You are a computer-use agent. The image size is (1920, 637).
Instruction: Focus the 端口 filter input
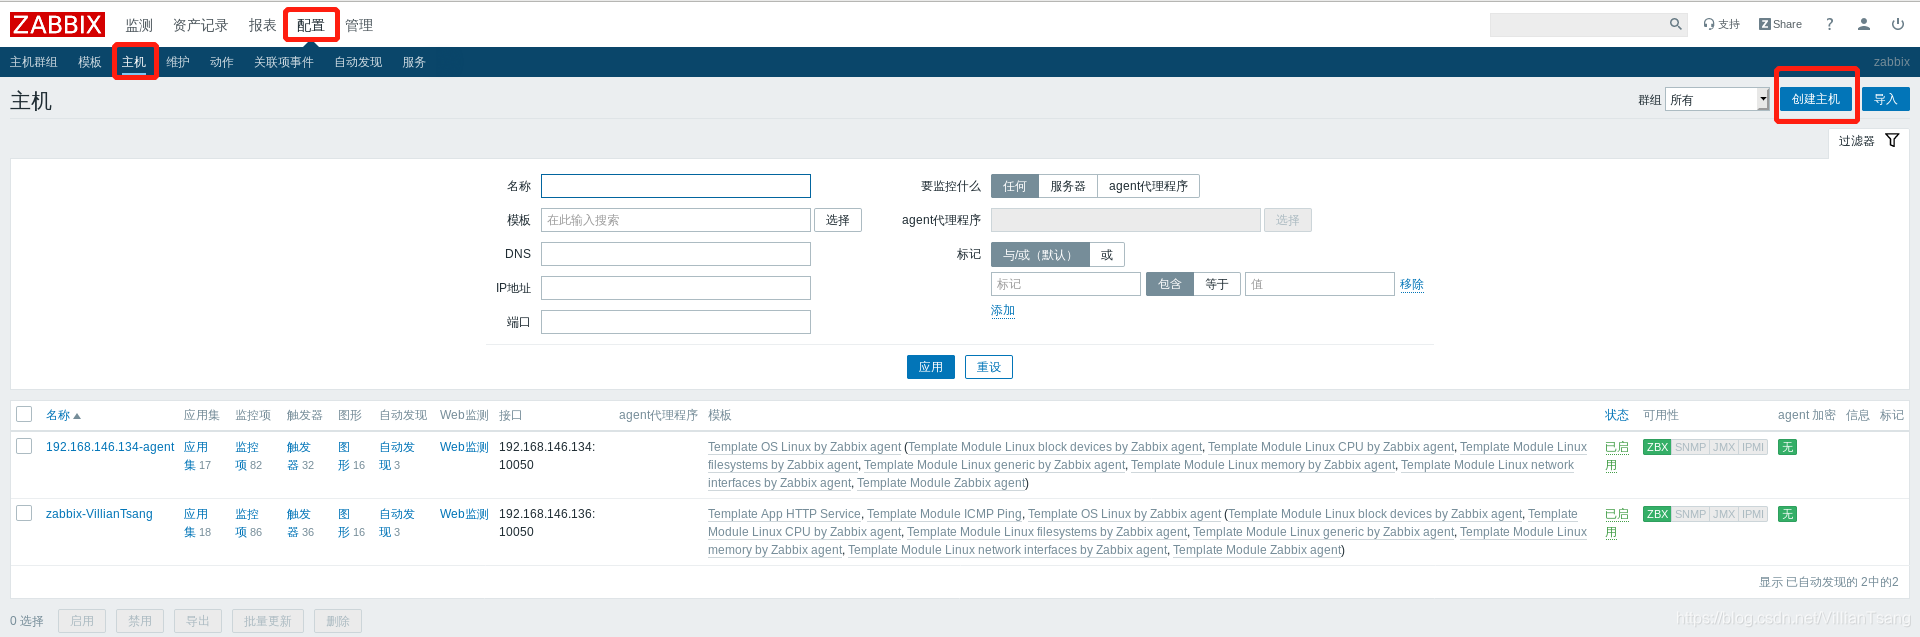pyautogui.click(x=676, y=322)
